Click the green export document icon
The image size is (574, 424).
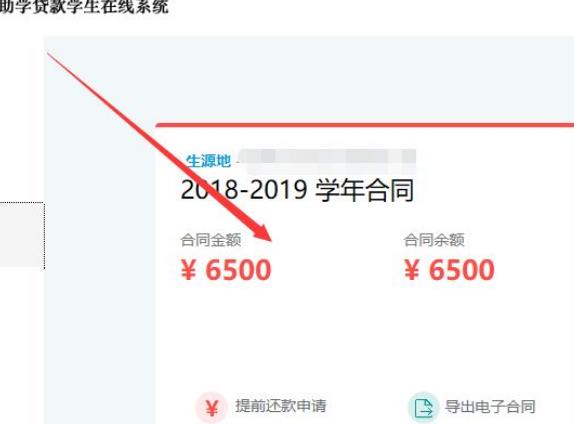tap(424, 407)
